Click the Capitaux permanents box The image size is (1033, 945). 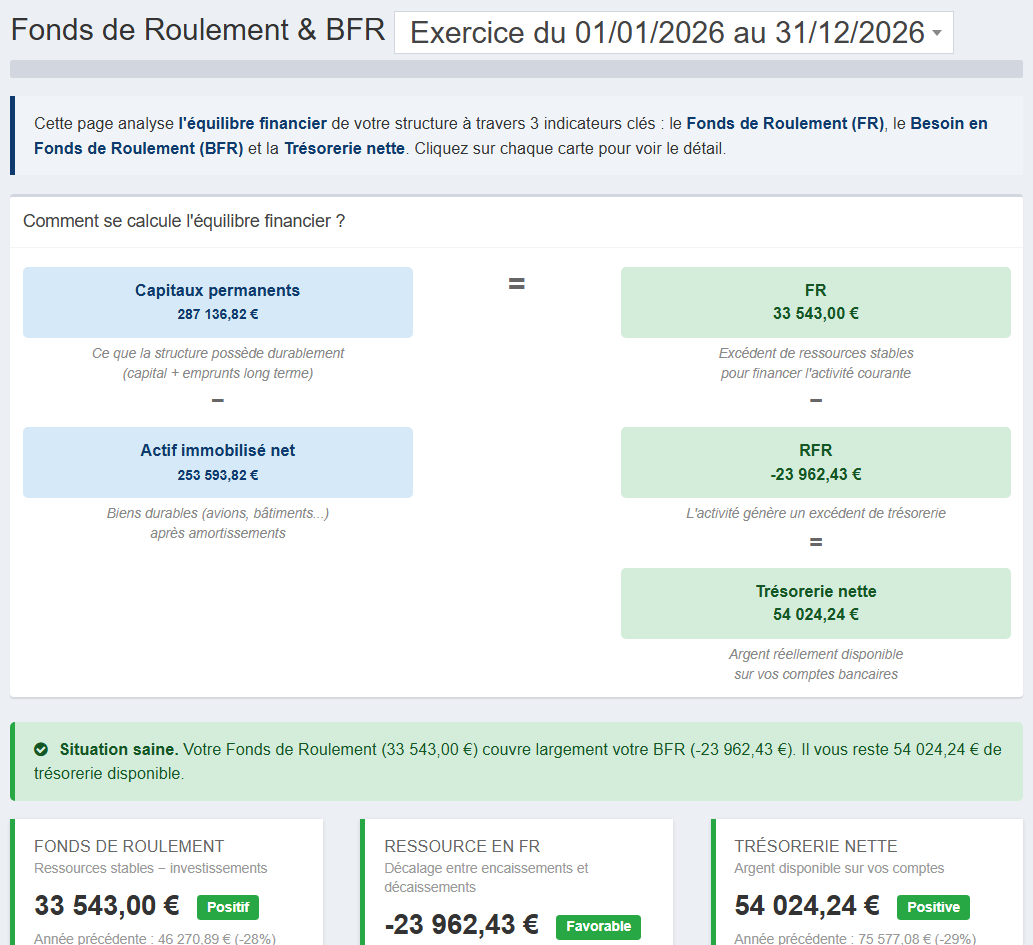(x=218, y=302)
